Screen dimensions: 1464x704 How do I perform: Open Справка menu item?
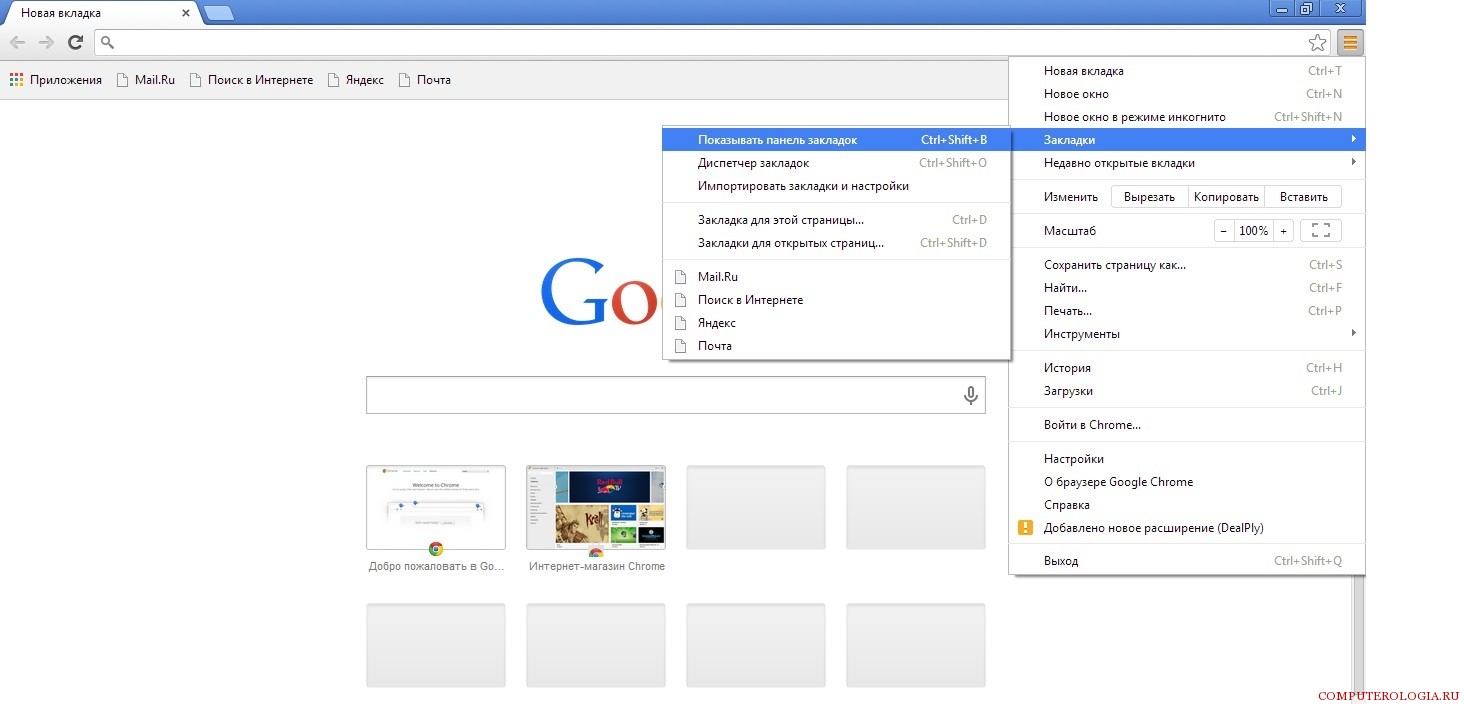(x=1187, y=505)
